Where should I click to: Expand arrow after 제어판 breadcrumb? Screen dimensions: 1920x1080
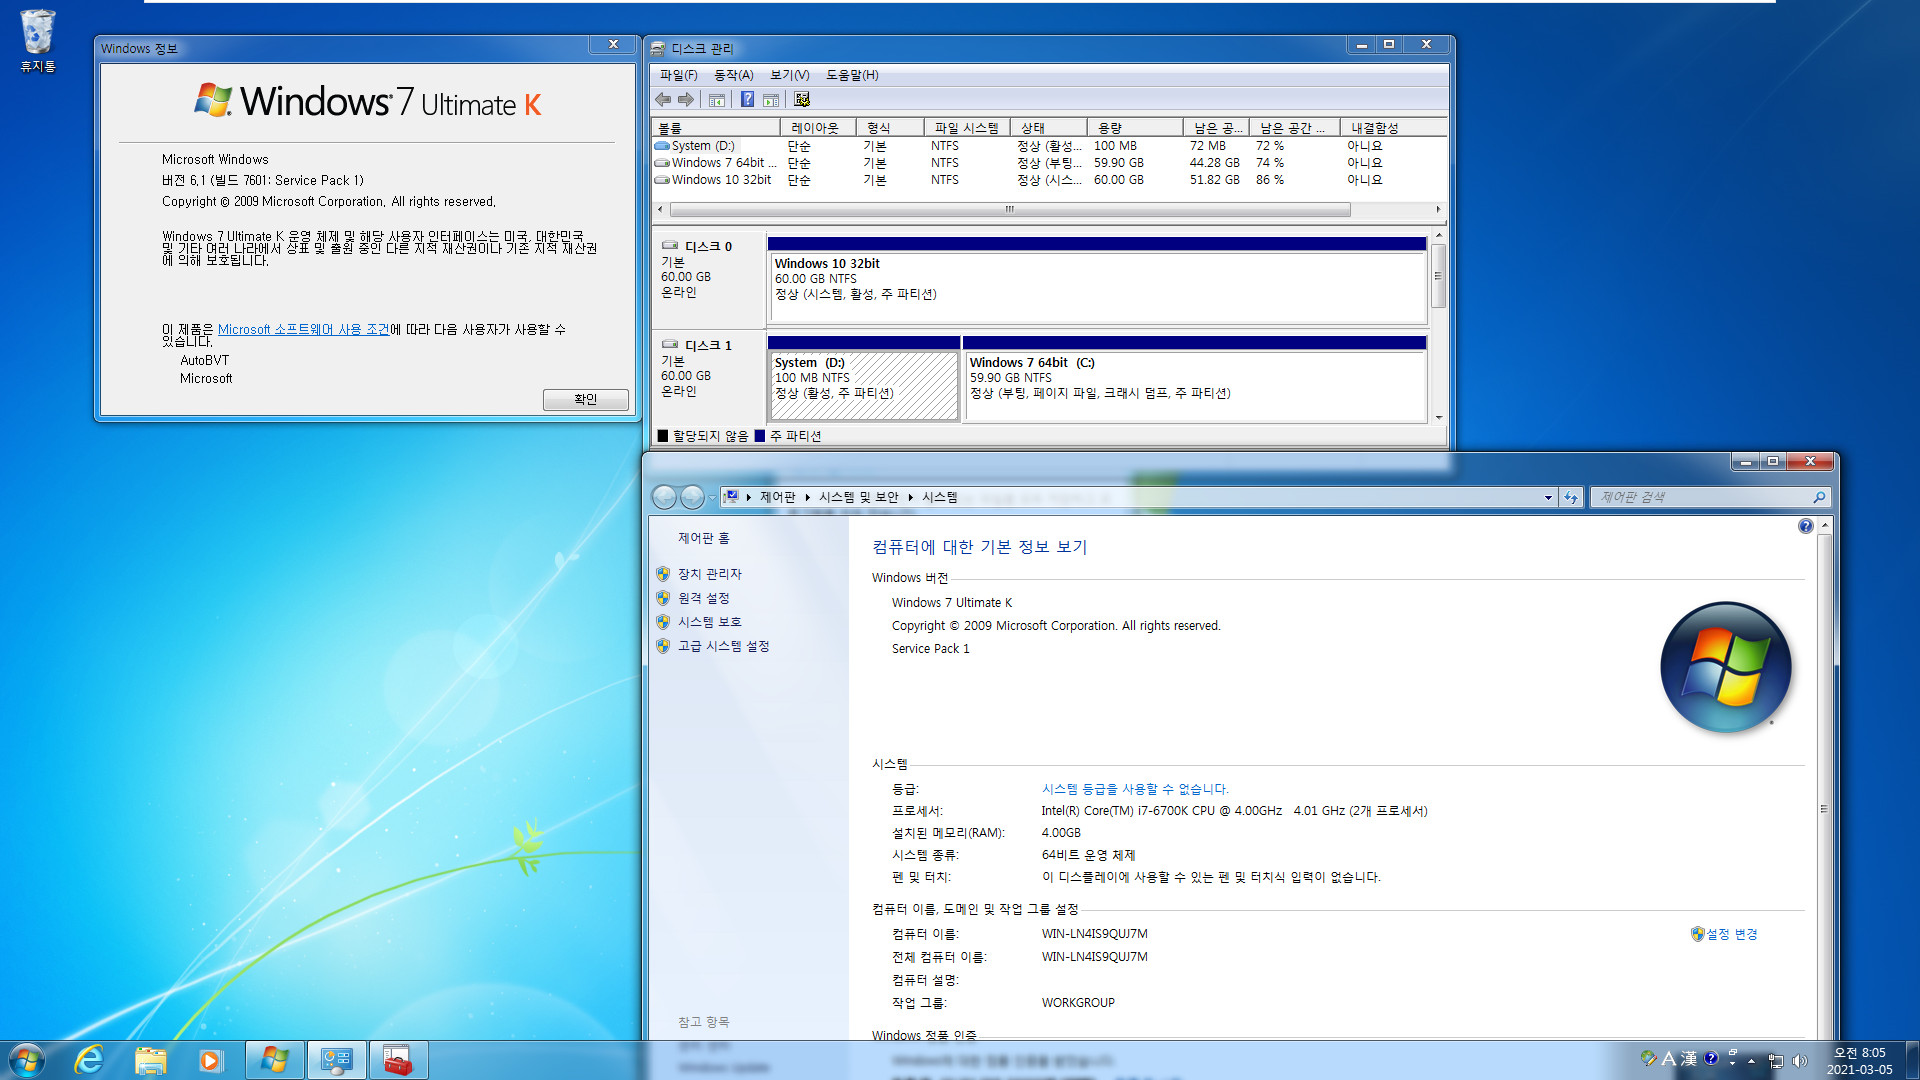click(807, 497)
